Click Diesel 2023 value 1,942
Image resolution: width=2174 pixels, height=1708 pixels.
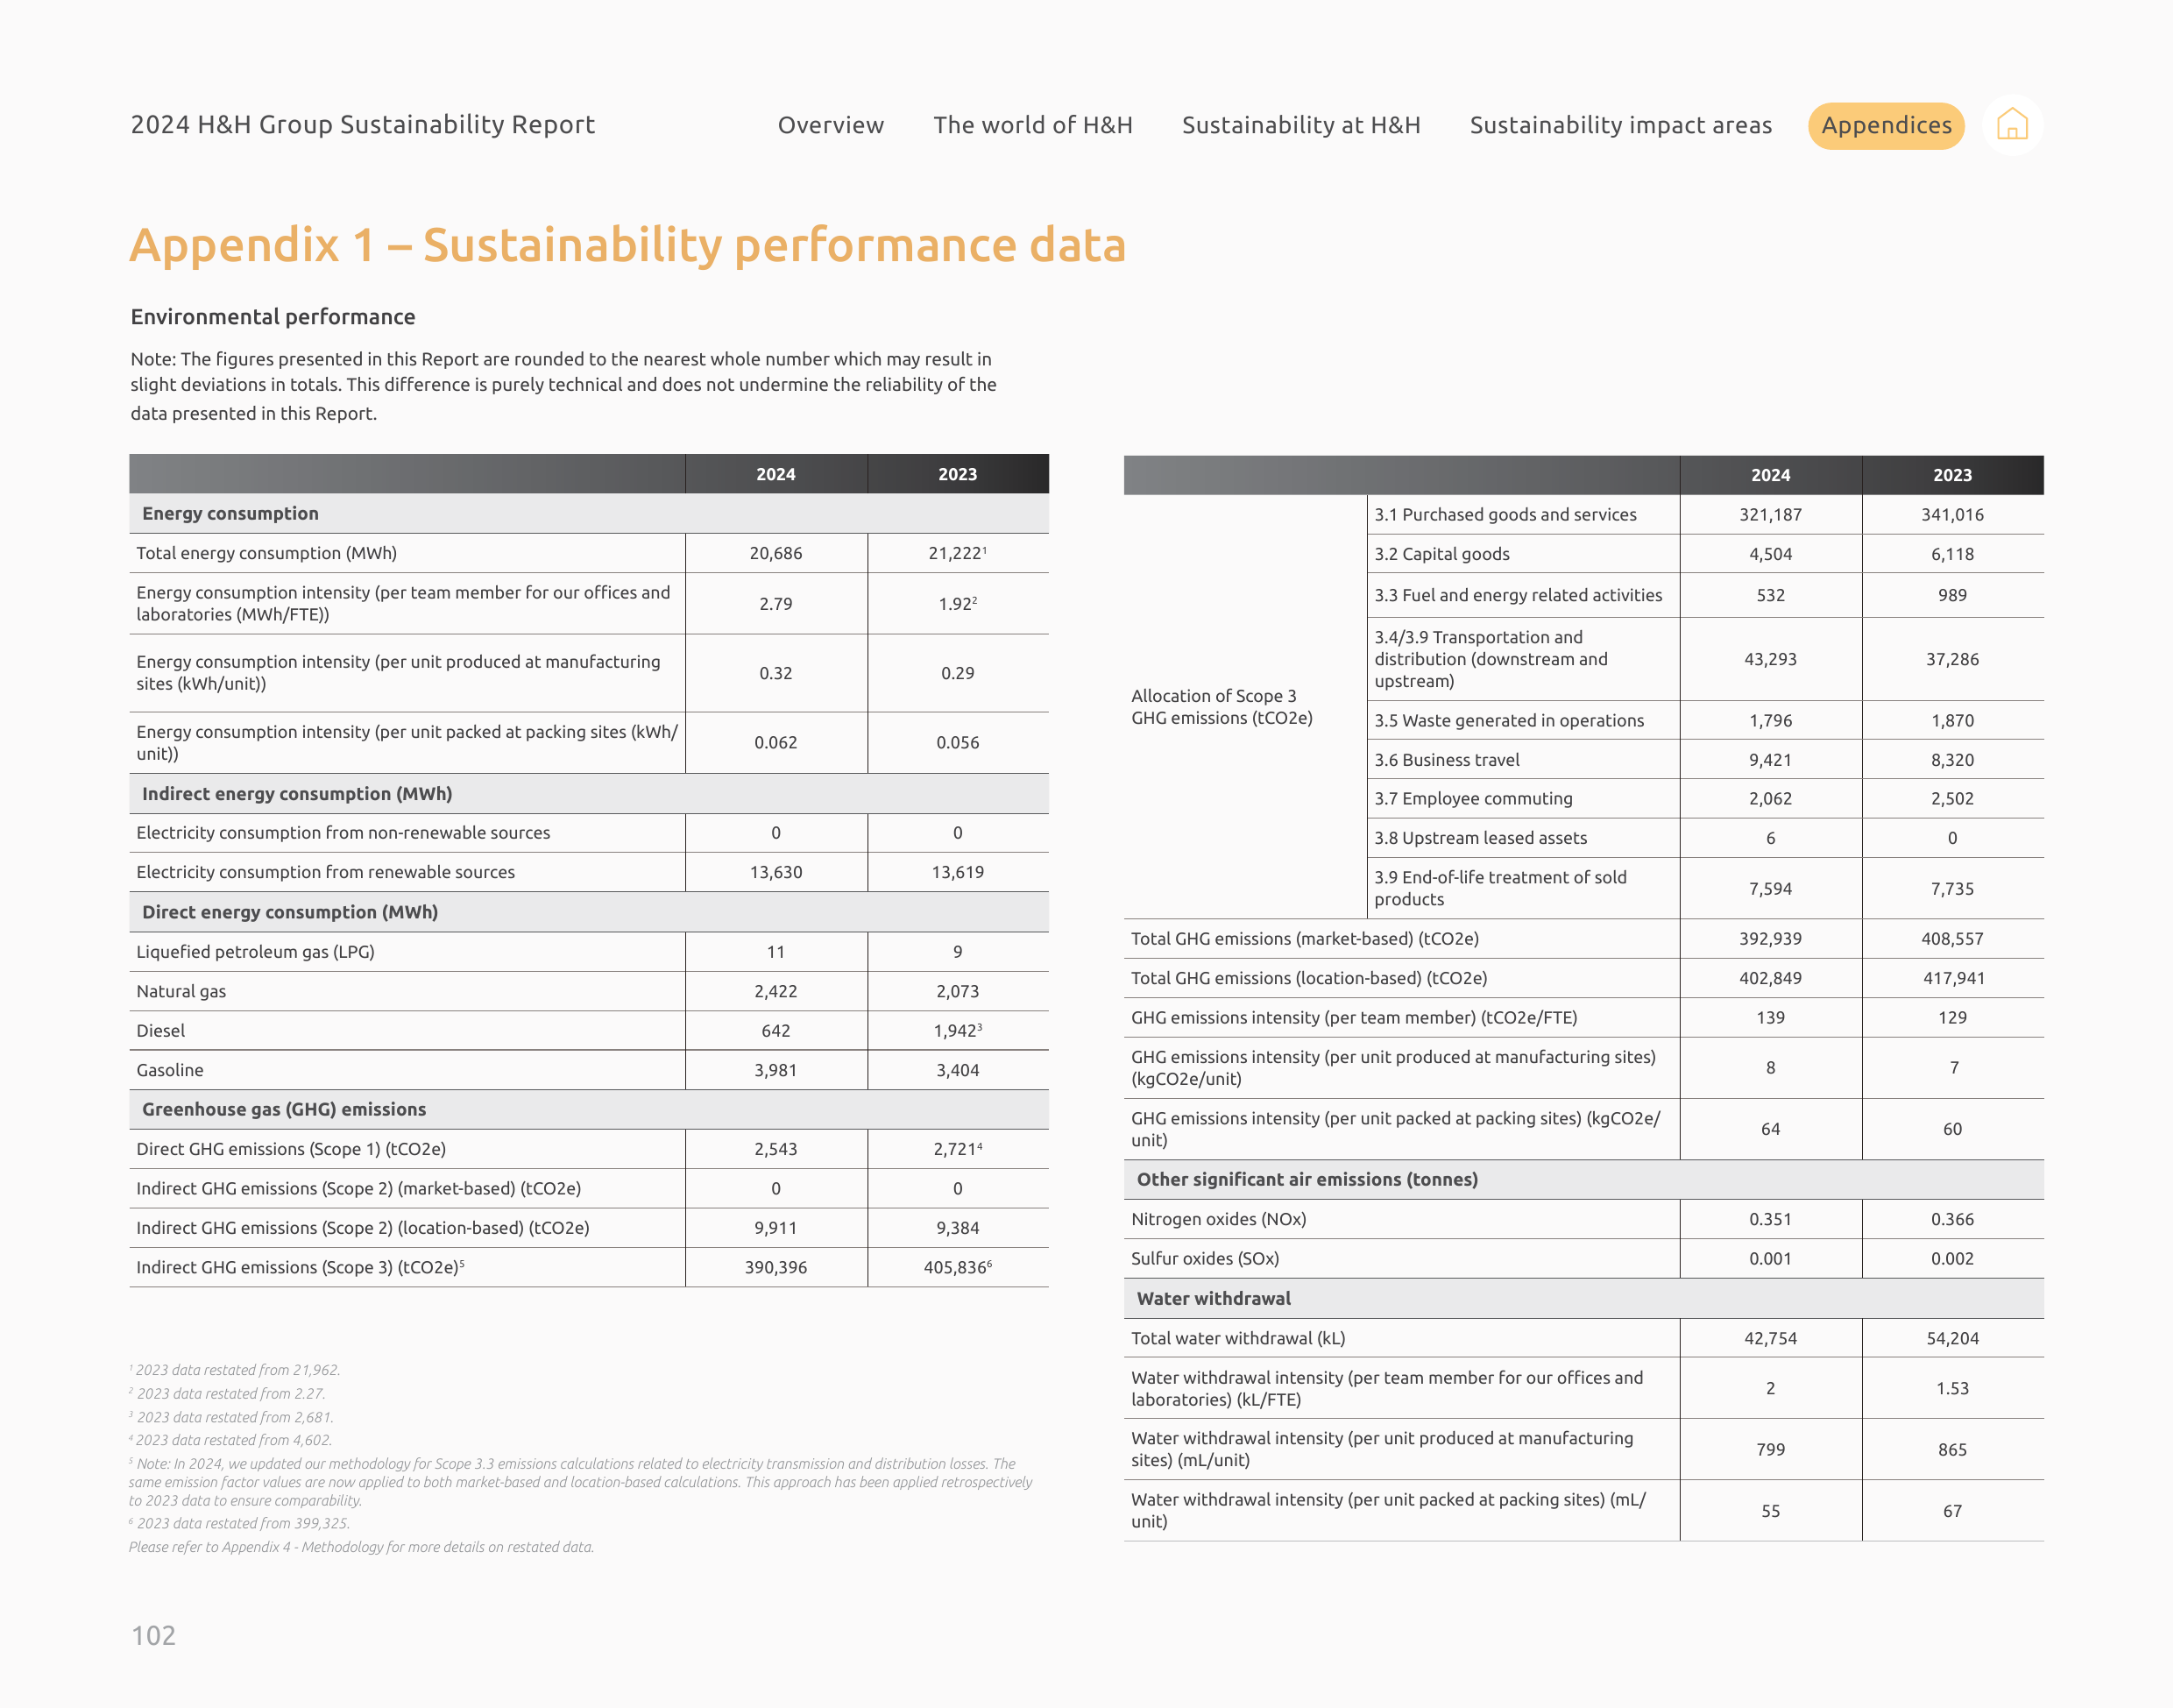tap(957, 1030)
